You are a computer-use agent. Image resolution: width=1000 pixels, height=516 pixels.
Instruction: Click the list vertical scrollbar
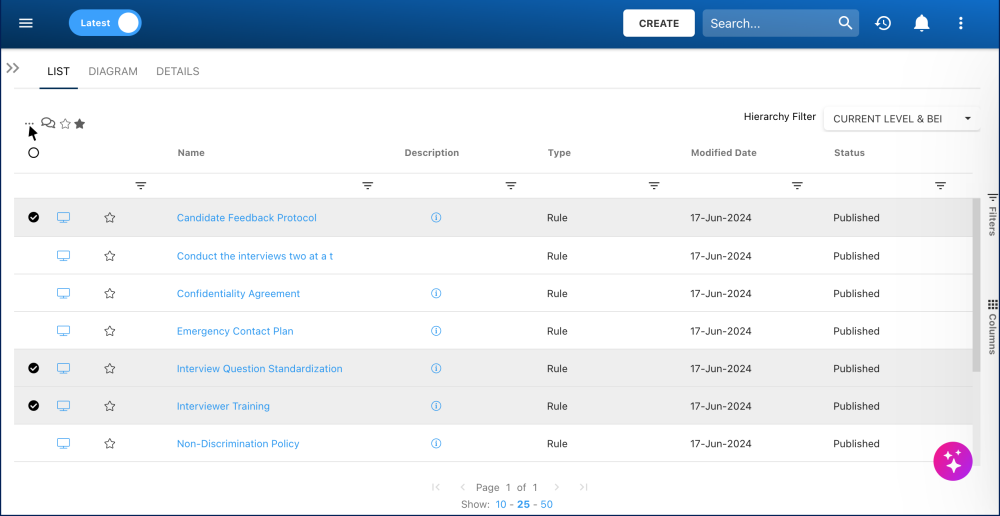976,284
